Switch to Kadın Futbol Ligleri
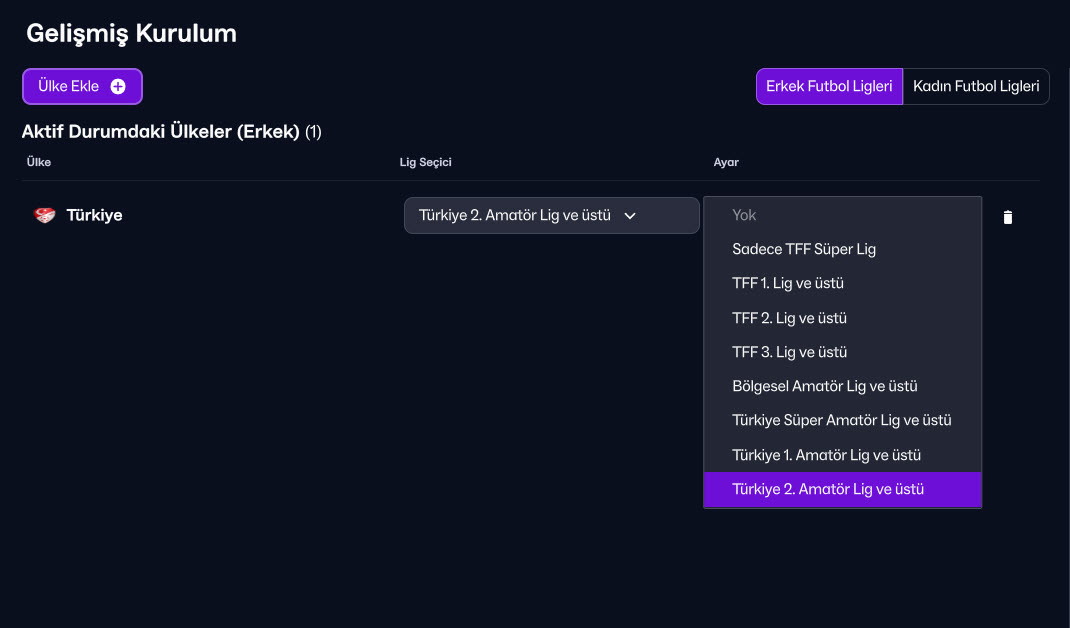The width and height of the screenshot is (1070, 628). pyautogui.click(x=975, y=87)
